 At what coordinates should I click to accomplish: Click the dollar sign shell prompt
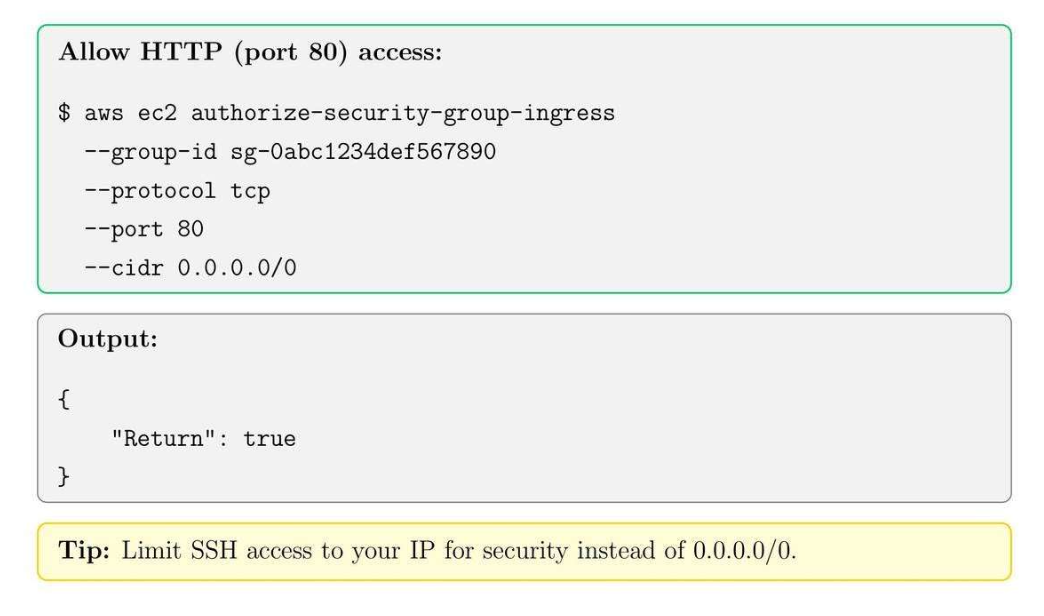click(64, 114)
